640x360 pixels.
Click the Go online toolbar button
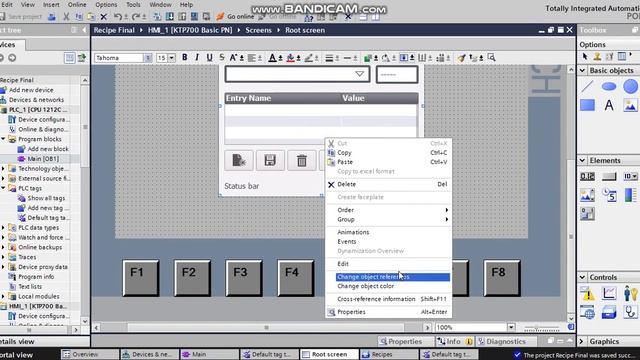tap(236, 16)
